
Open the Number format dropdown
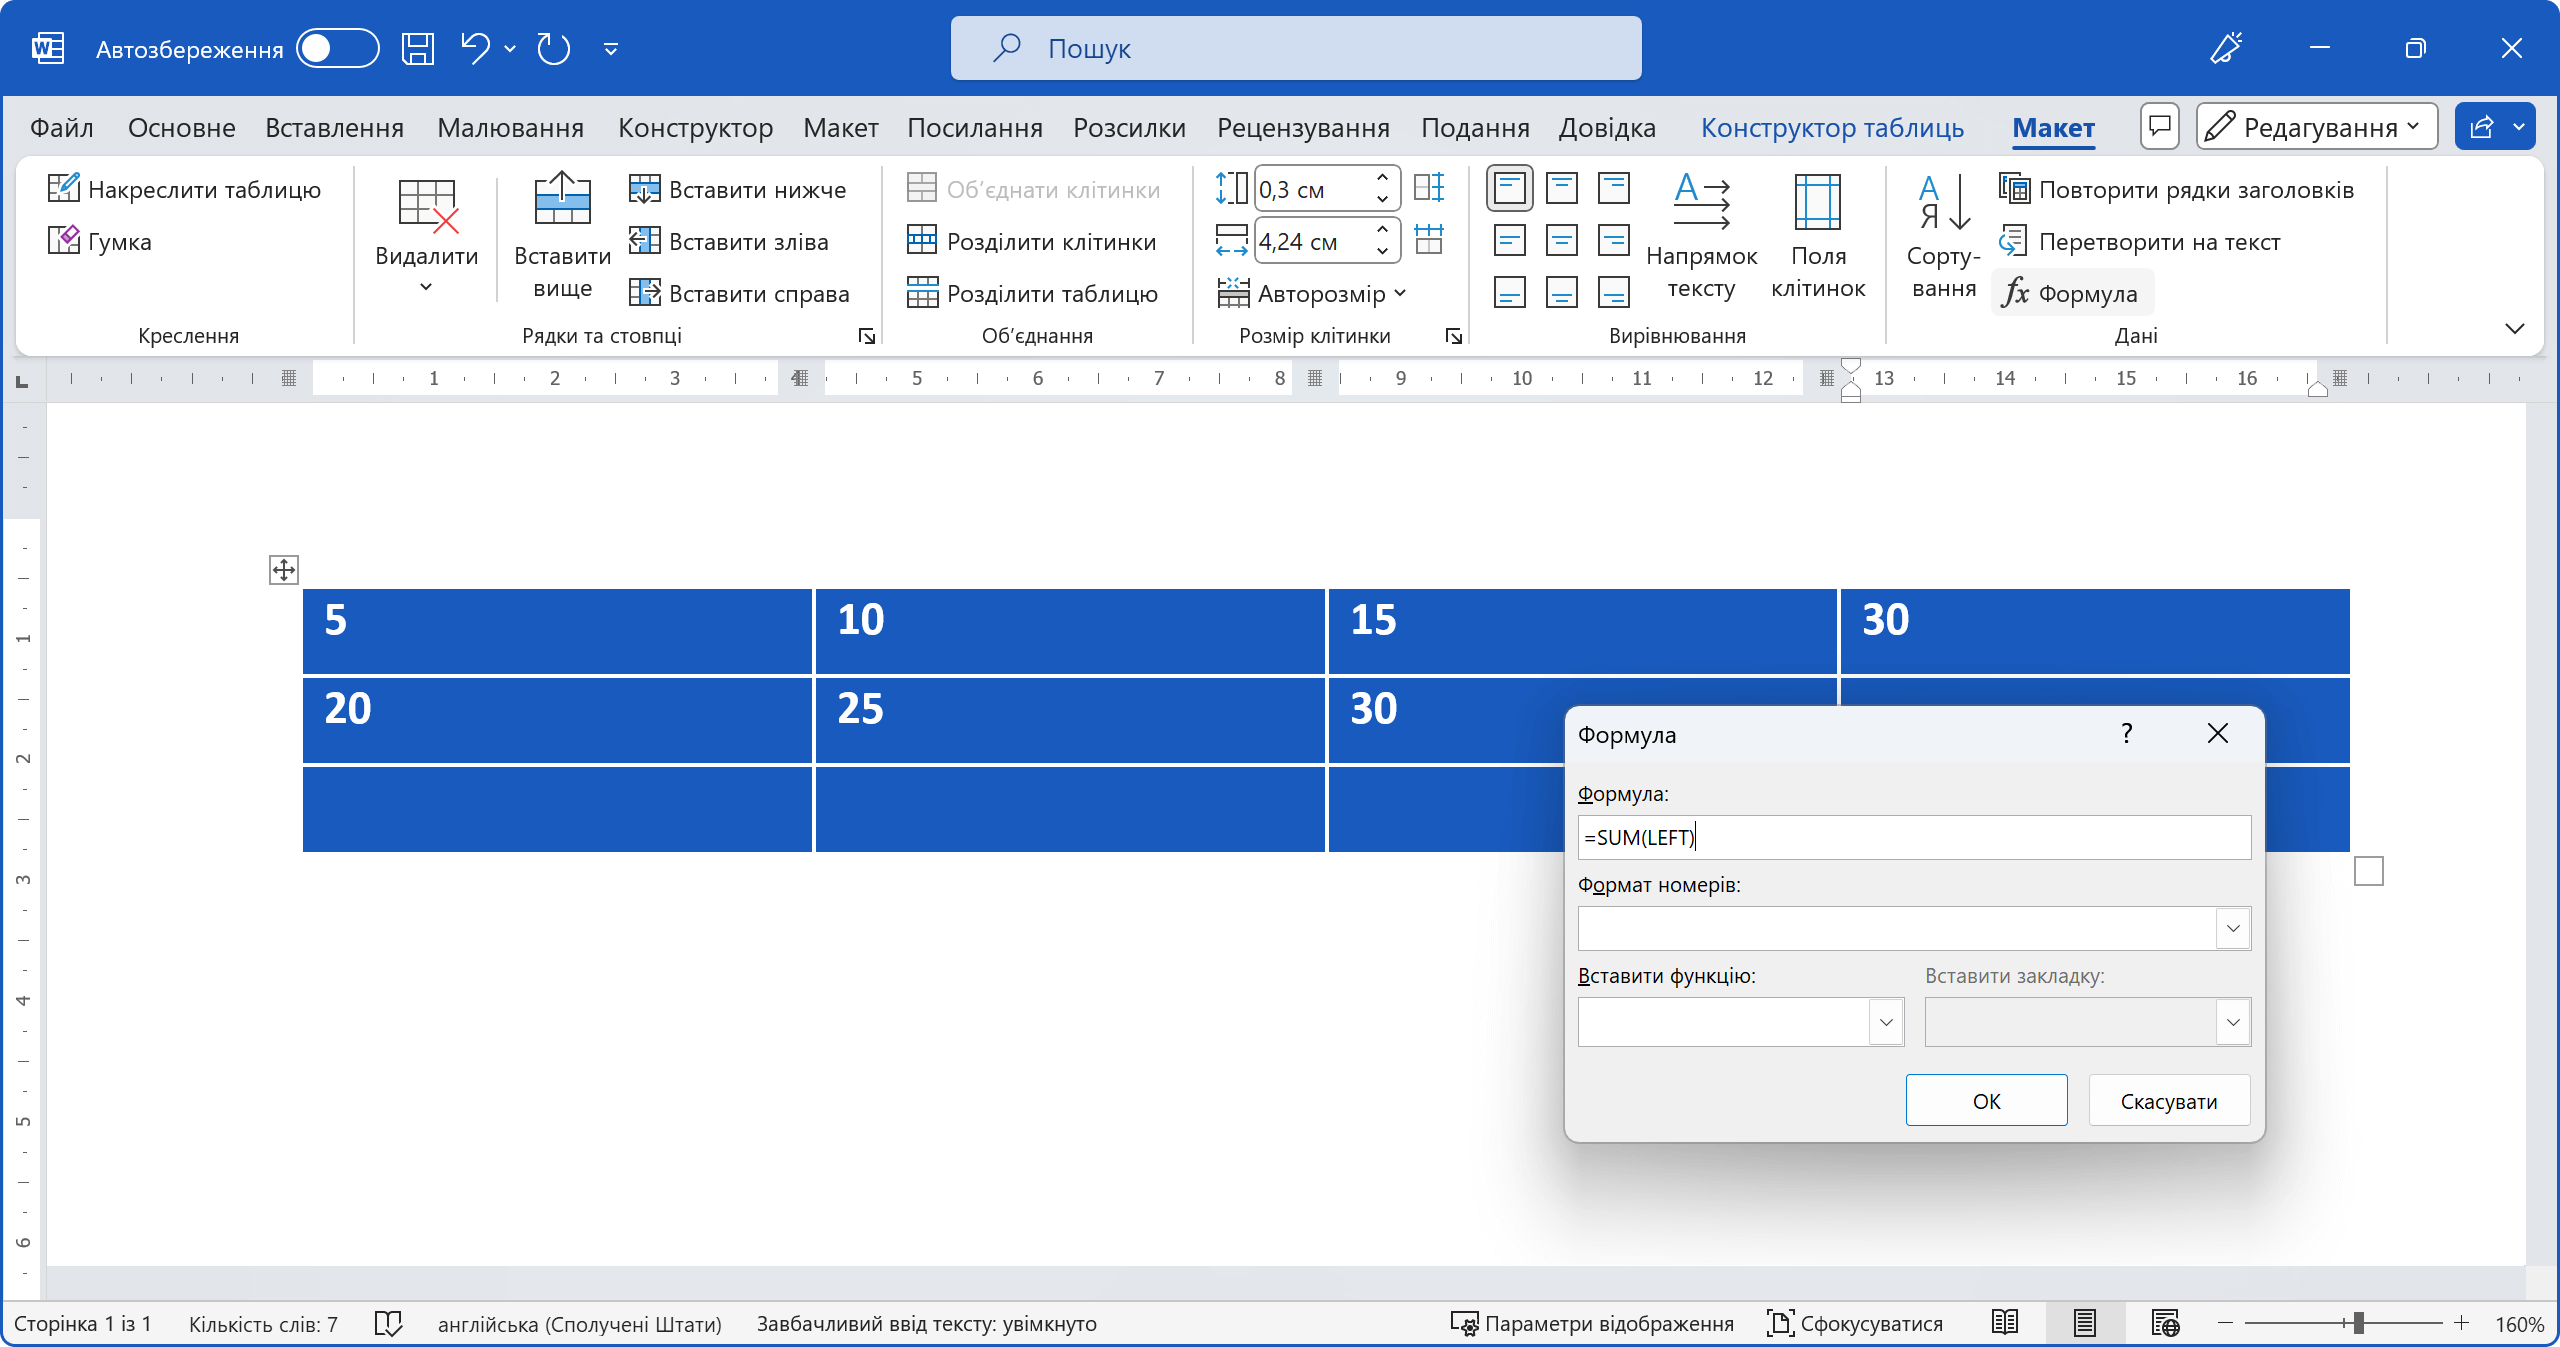2232,928
